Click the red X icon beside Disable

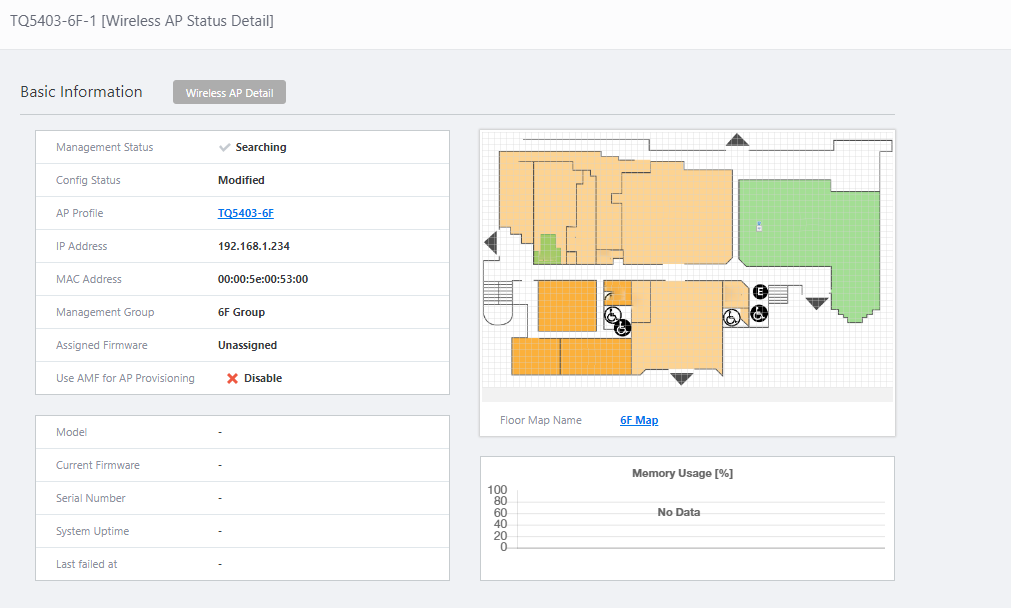[232, 379]
